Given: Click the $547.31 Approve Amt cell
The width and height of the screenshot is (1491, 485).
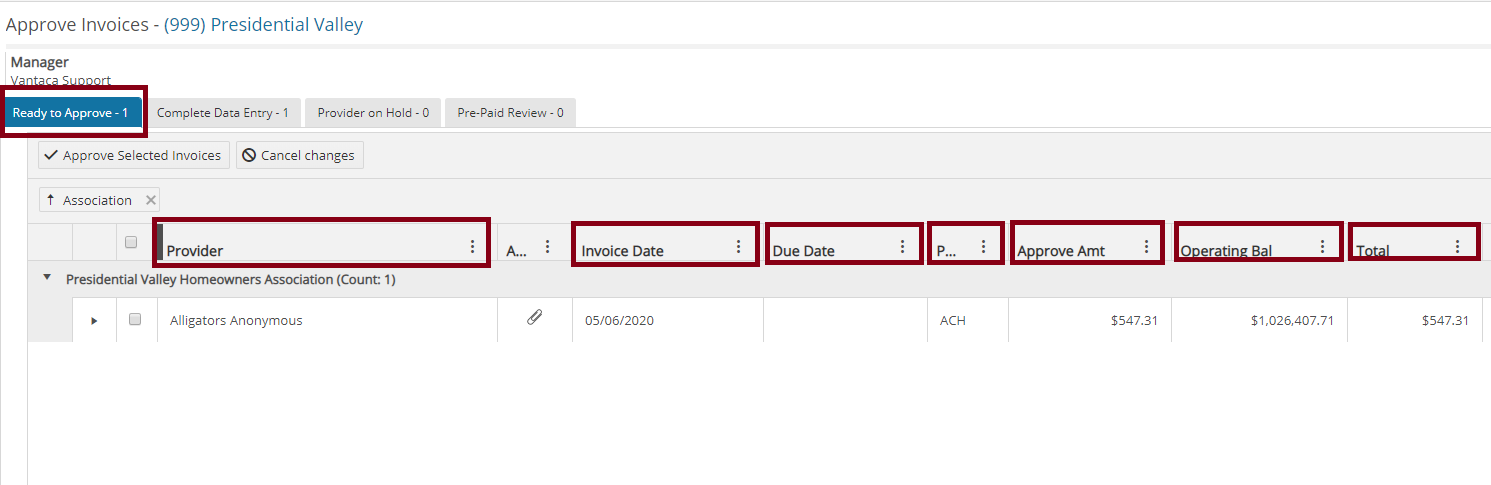Looking at the screenshot, I should (x=1089, y=320).
